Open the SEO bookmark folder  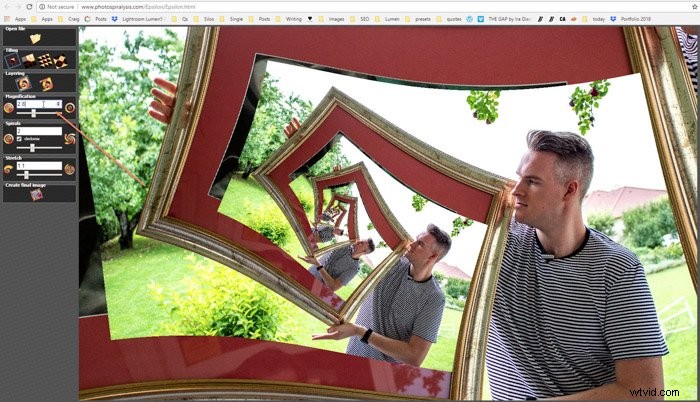[360, 19]
